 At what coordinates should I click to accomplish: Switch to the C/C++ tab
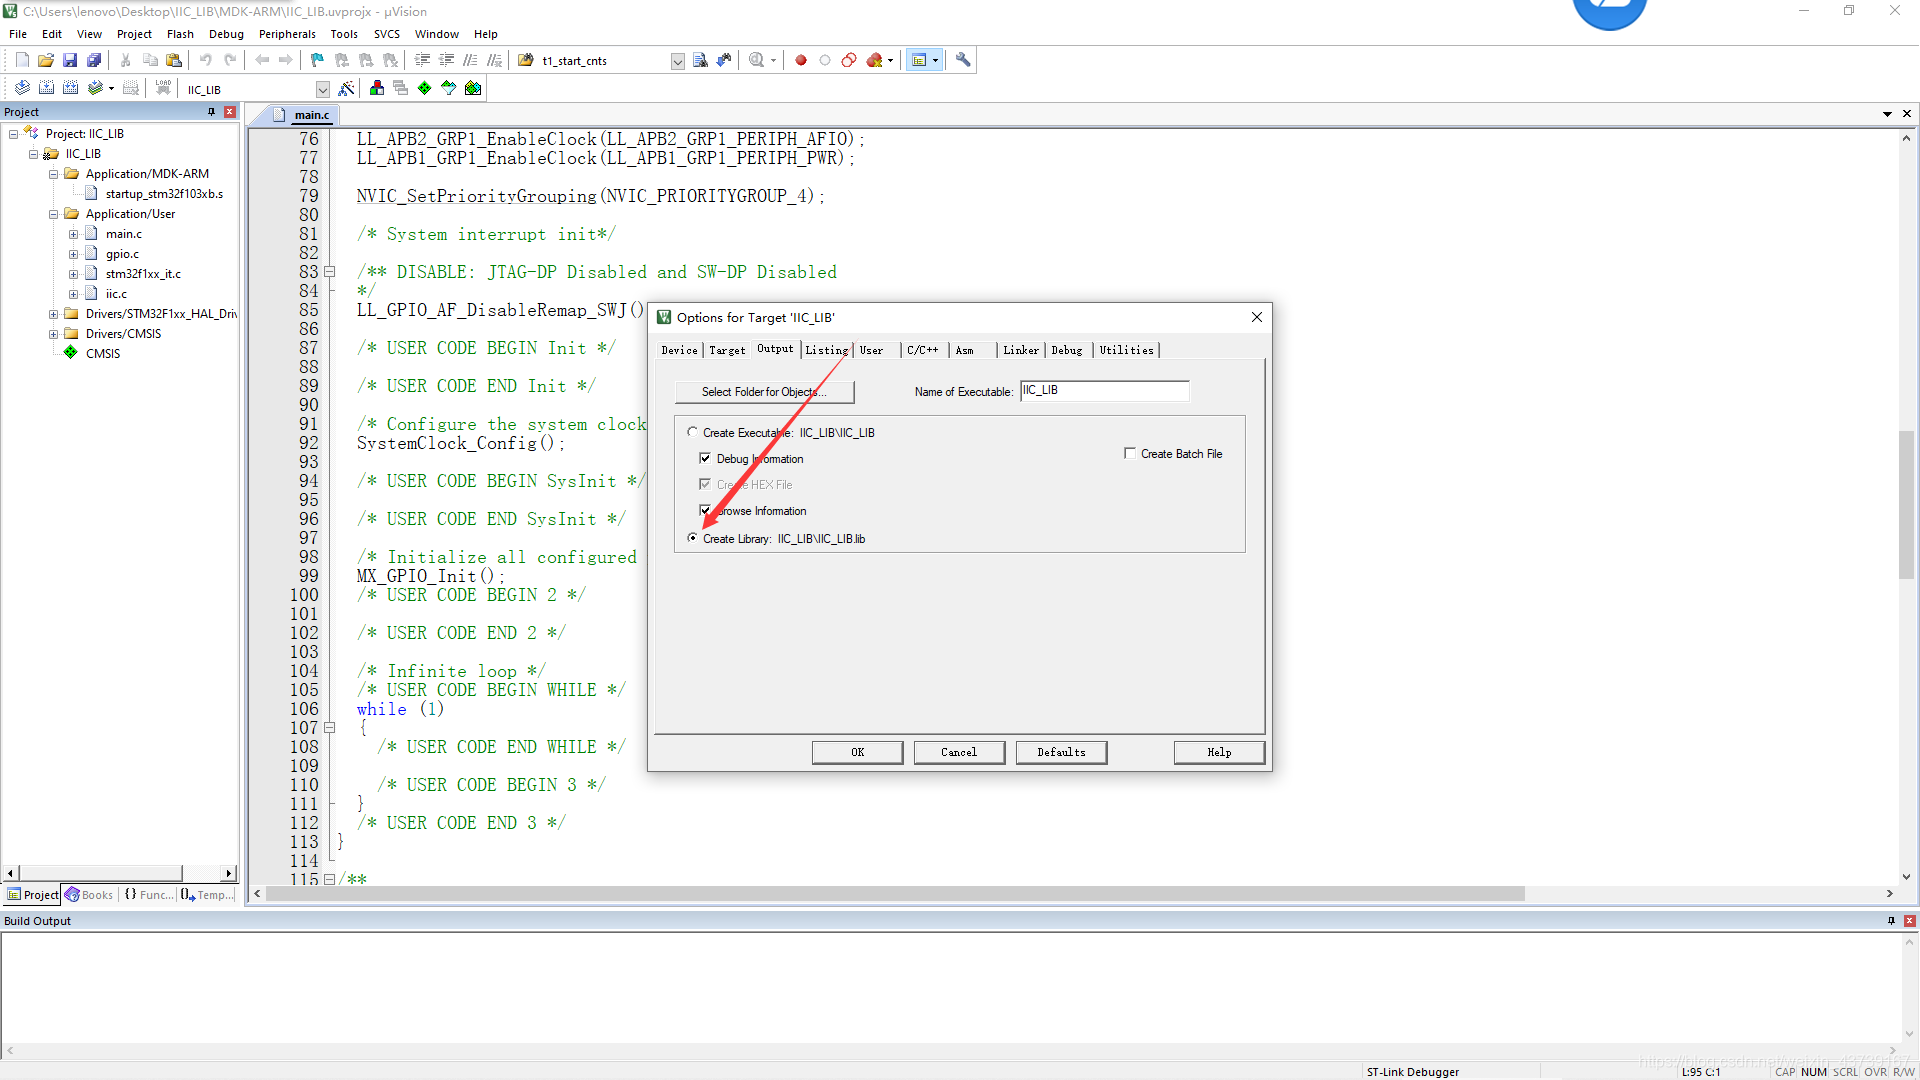920,349
